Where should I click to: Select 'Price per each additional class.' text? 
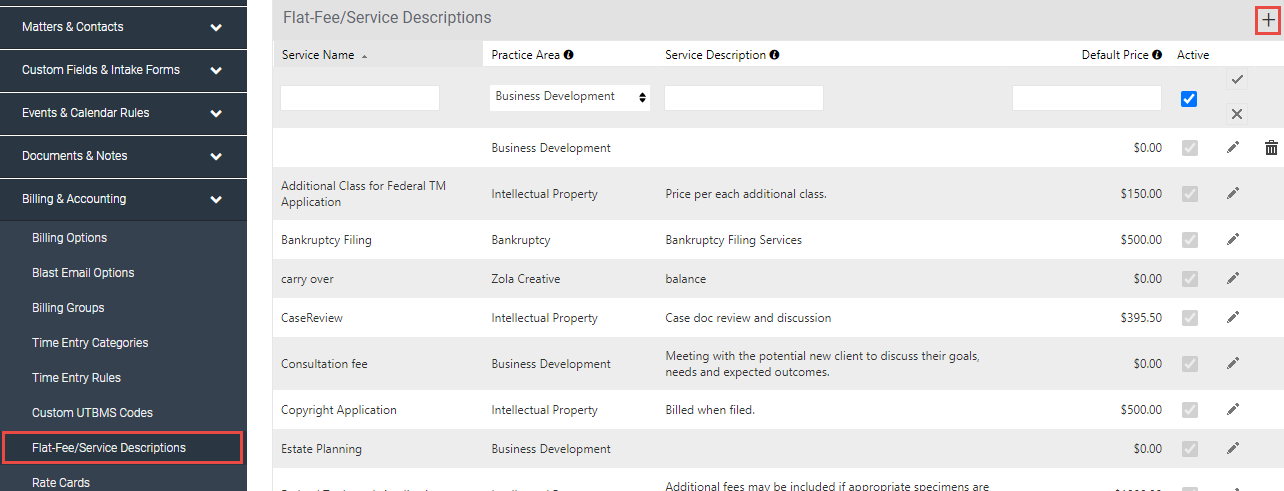click(x=746, y=194)
